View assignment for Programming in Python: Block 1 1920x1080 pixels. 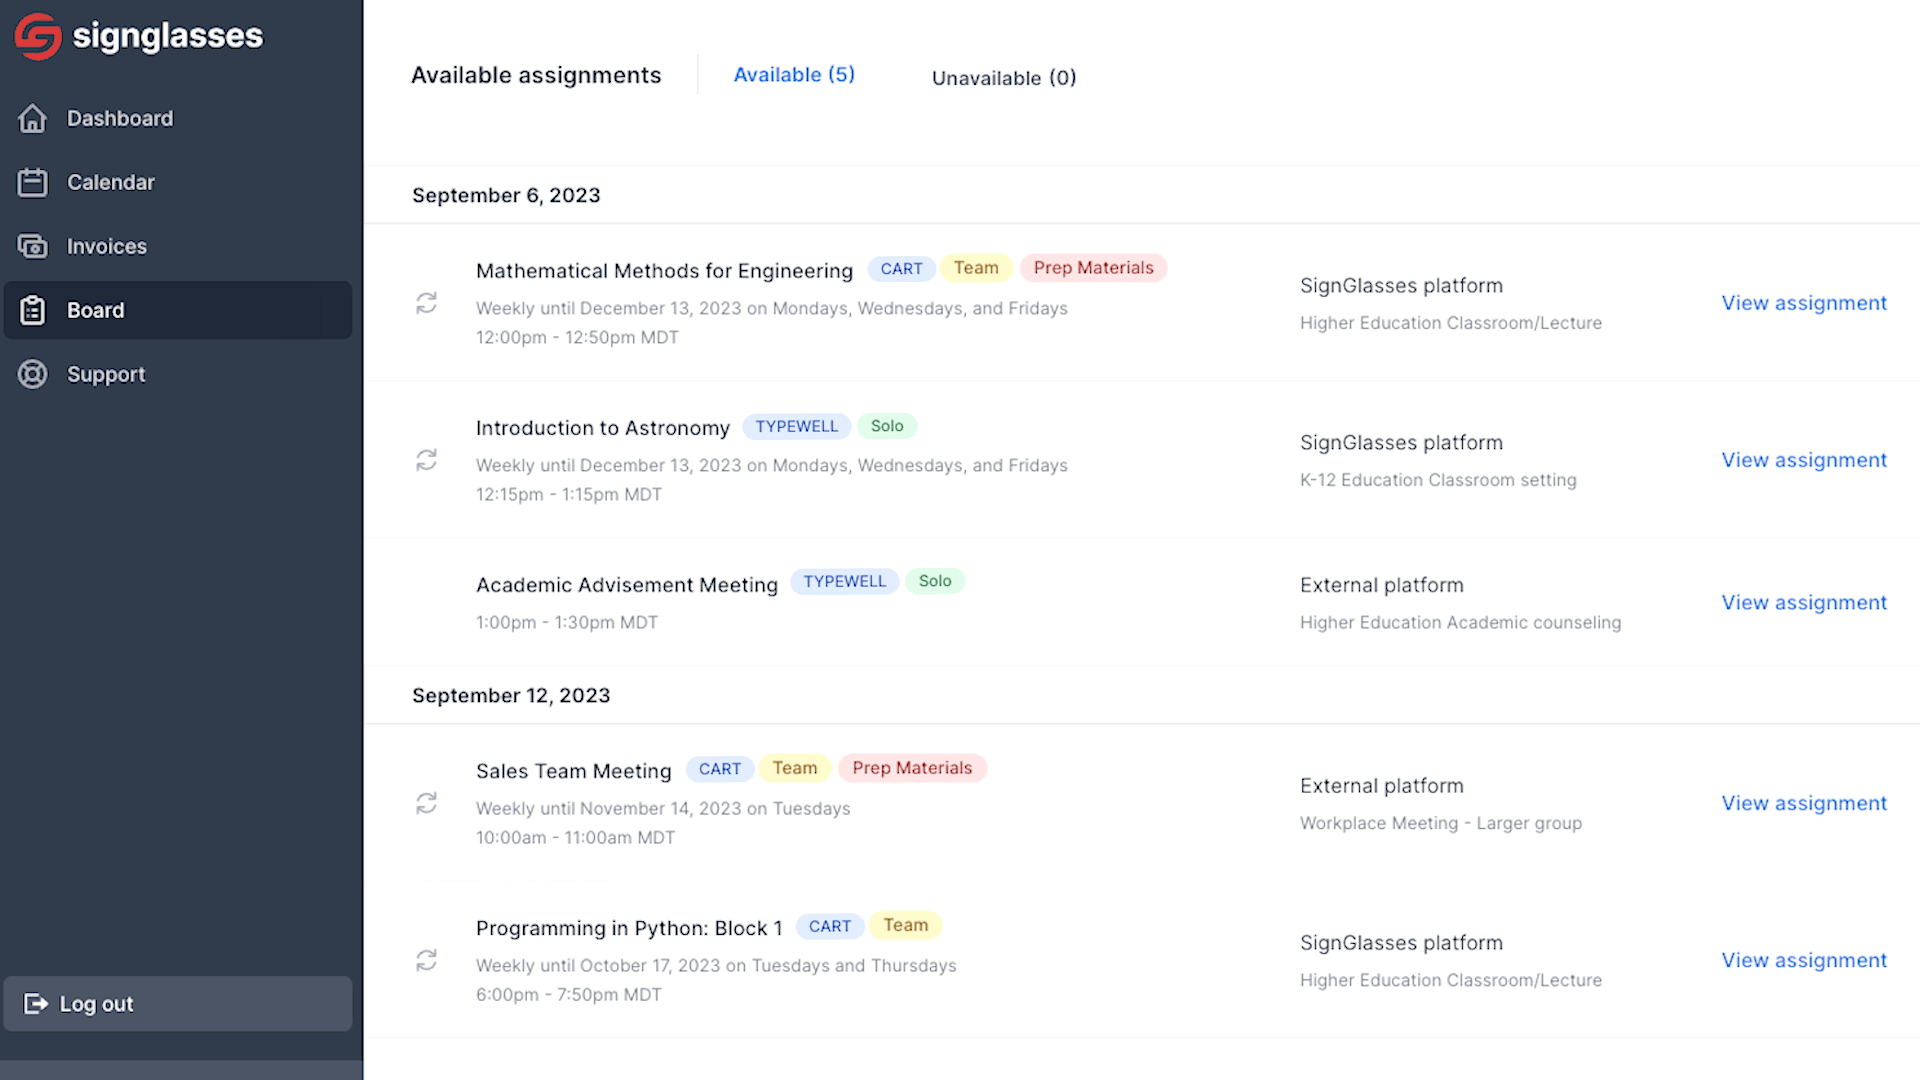(x=1804, y=960)
